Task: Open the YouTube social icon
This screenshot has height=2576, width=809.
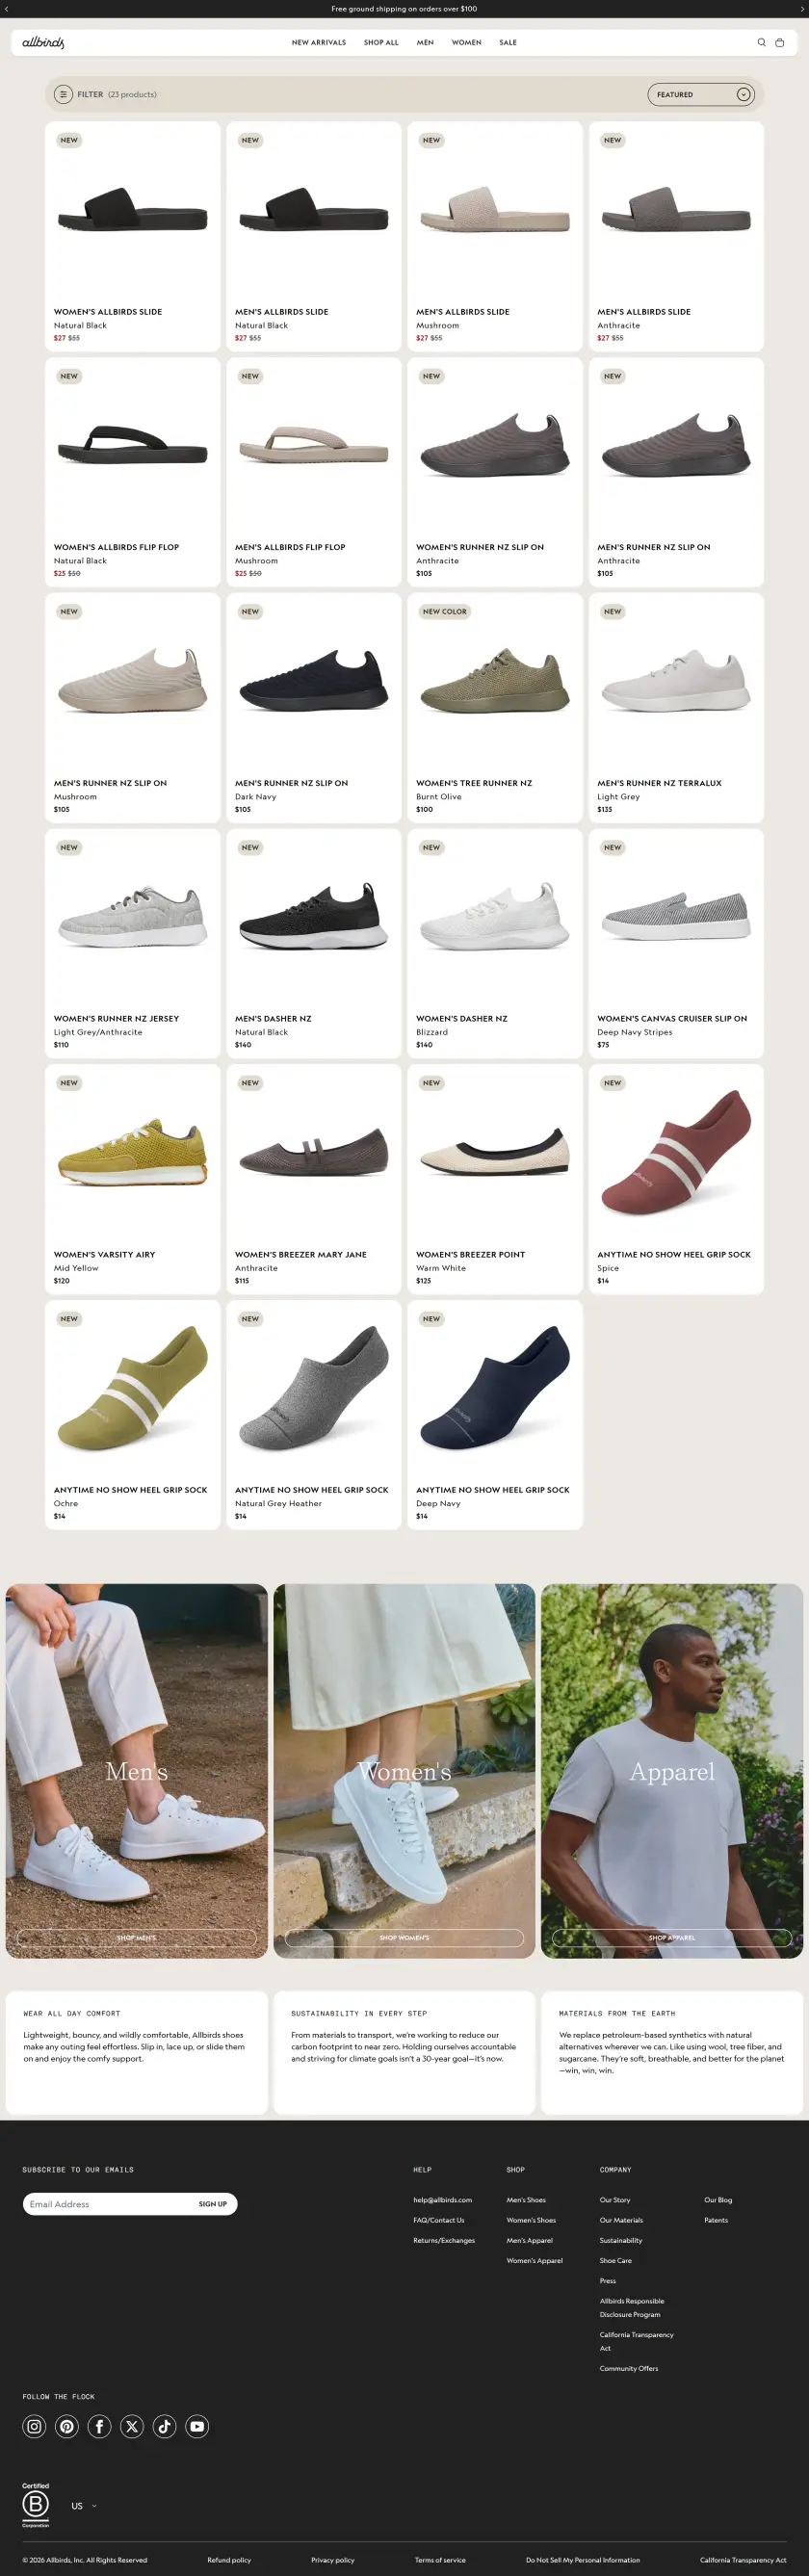Action: point(197,2426)
